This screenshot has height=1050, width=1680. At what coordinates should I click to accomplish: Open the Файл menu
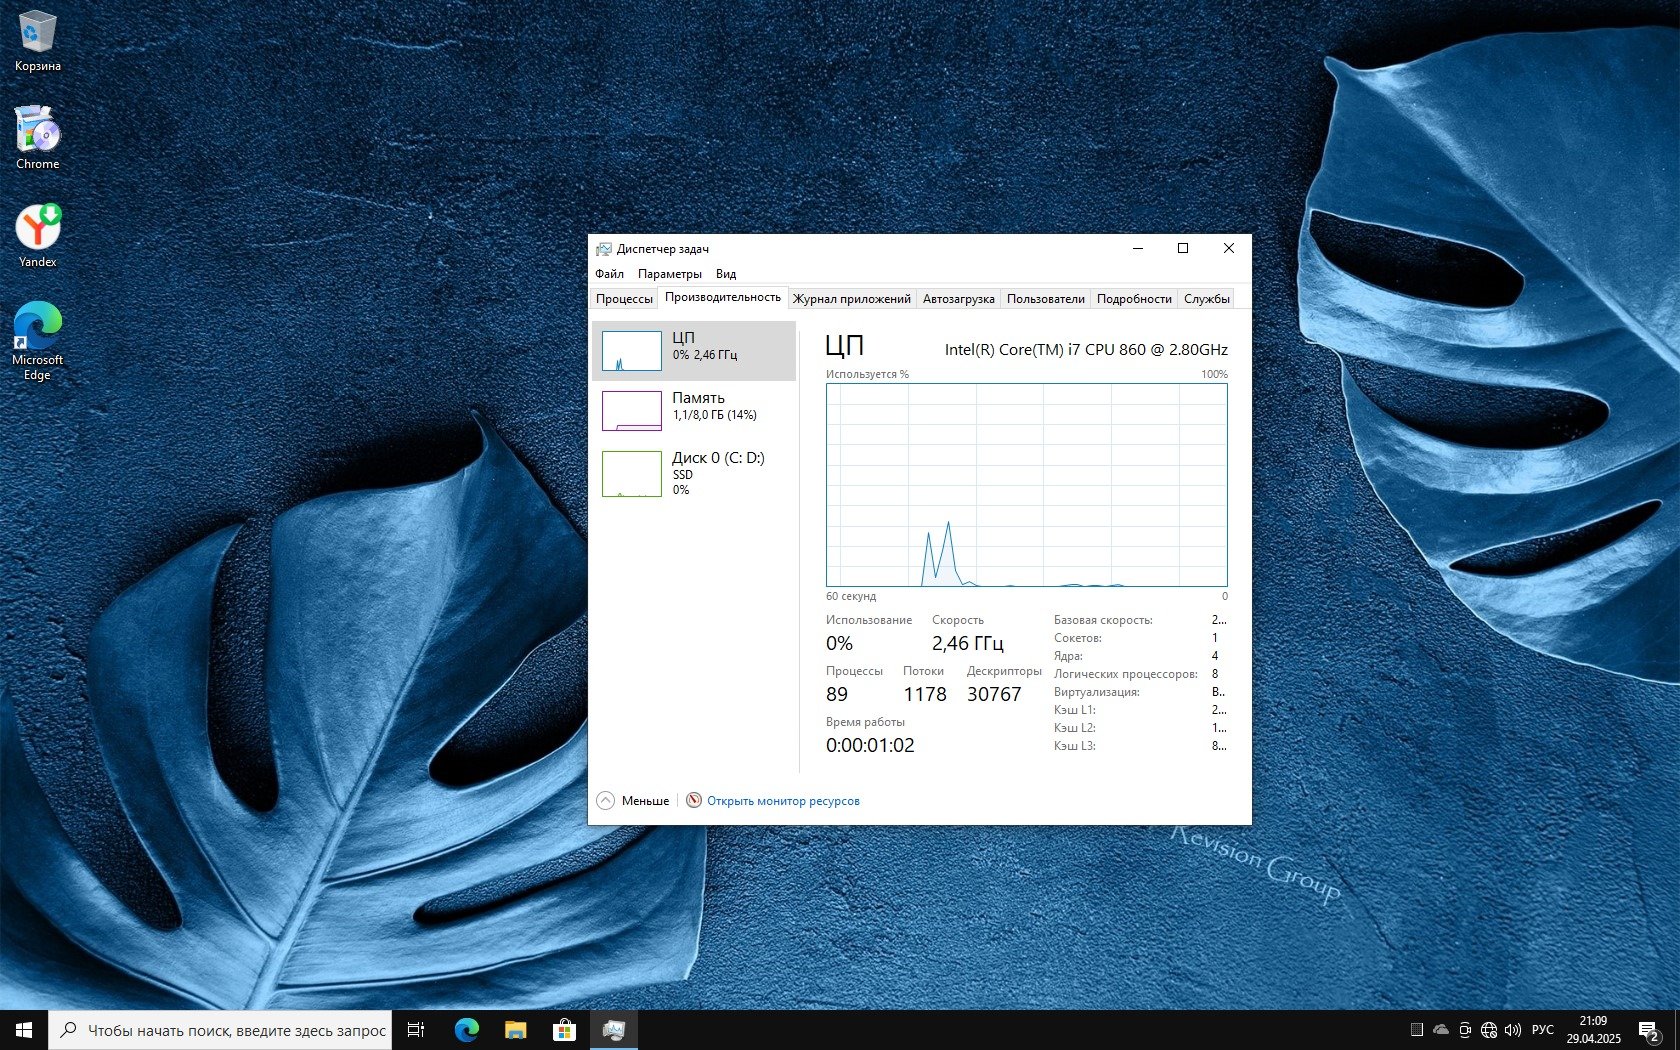[609, 274]
